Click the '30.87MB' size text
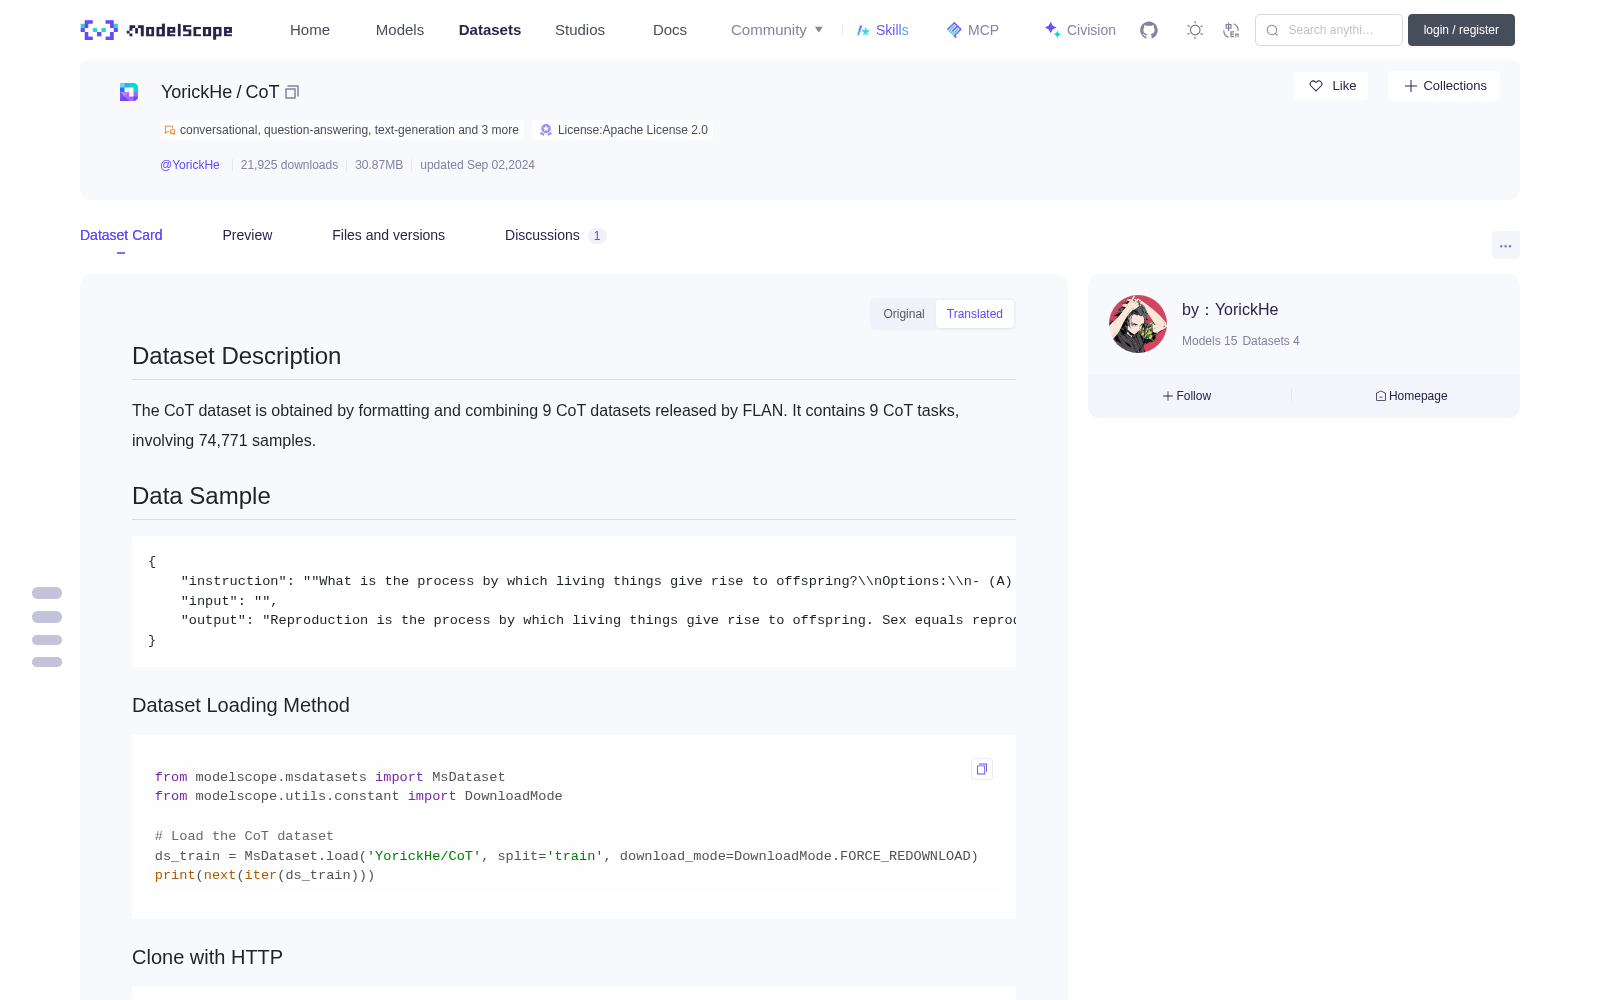 point(379,165)
